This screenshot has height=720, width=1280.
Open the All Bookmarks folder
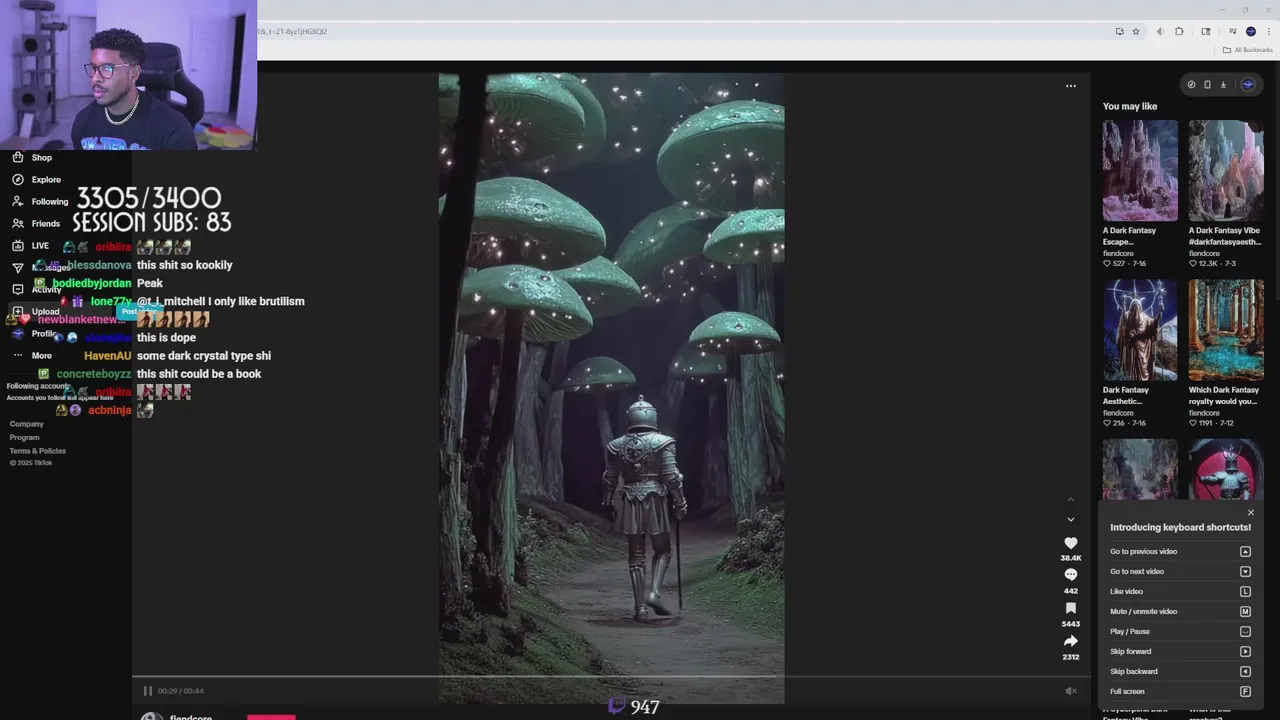pyautogui.click(x=1247, y=49)
